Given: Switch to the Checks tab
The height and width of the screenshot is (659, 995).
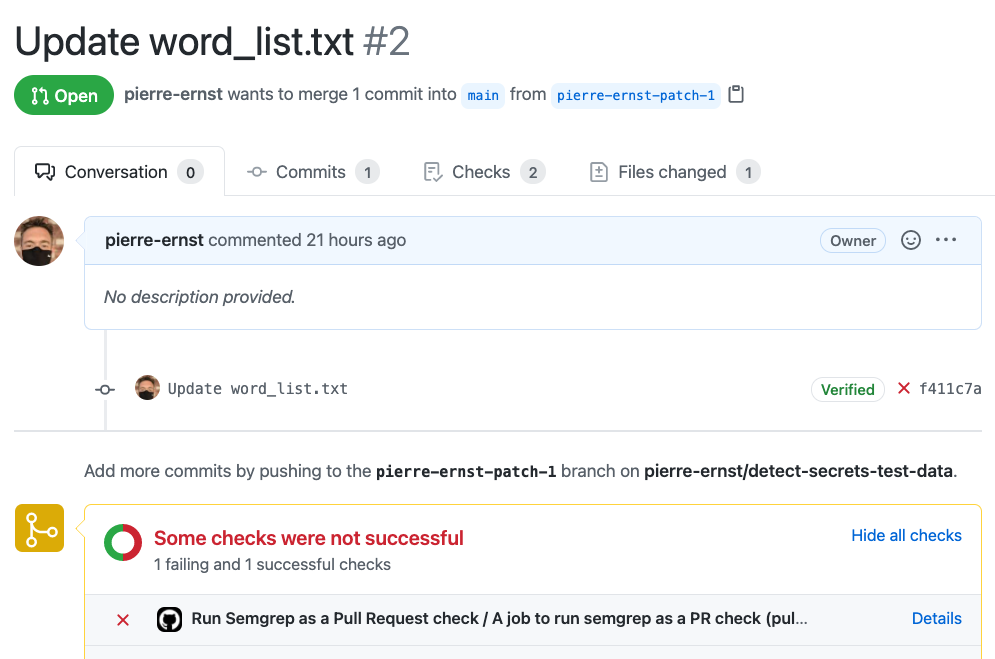Looking at the screenshot, I should 481,171.
